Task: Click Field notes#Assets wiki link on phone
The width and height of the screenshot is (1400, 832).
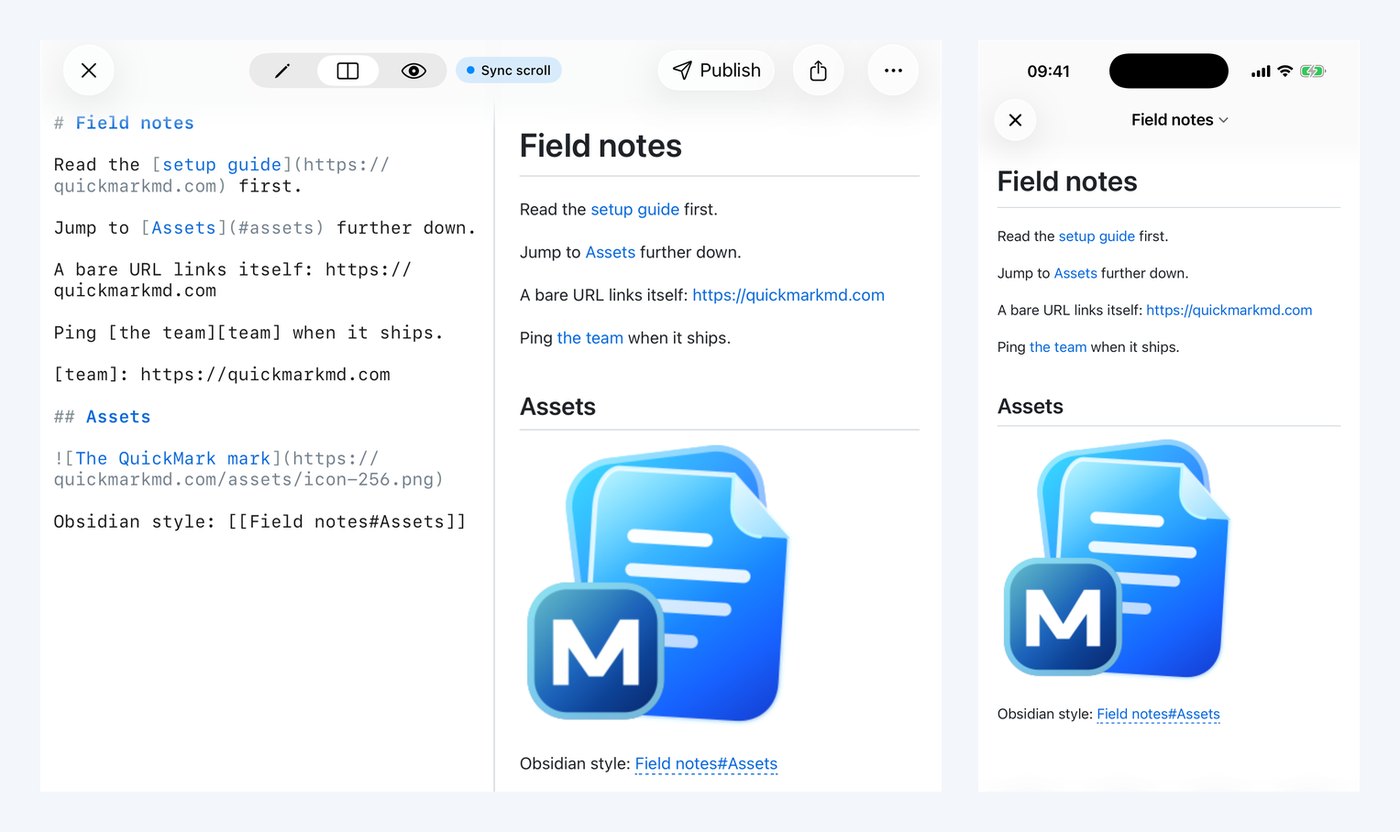Action: 1158,714
